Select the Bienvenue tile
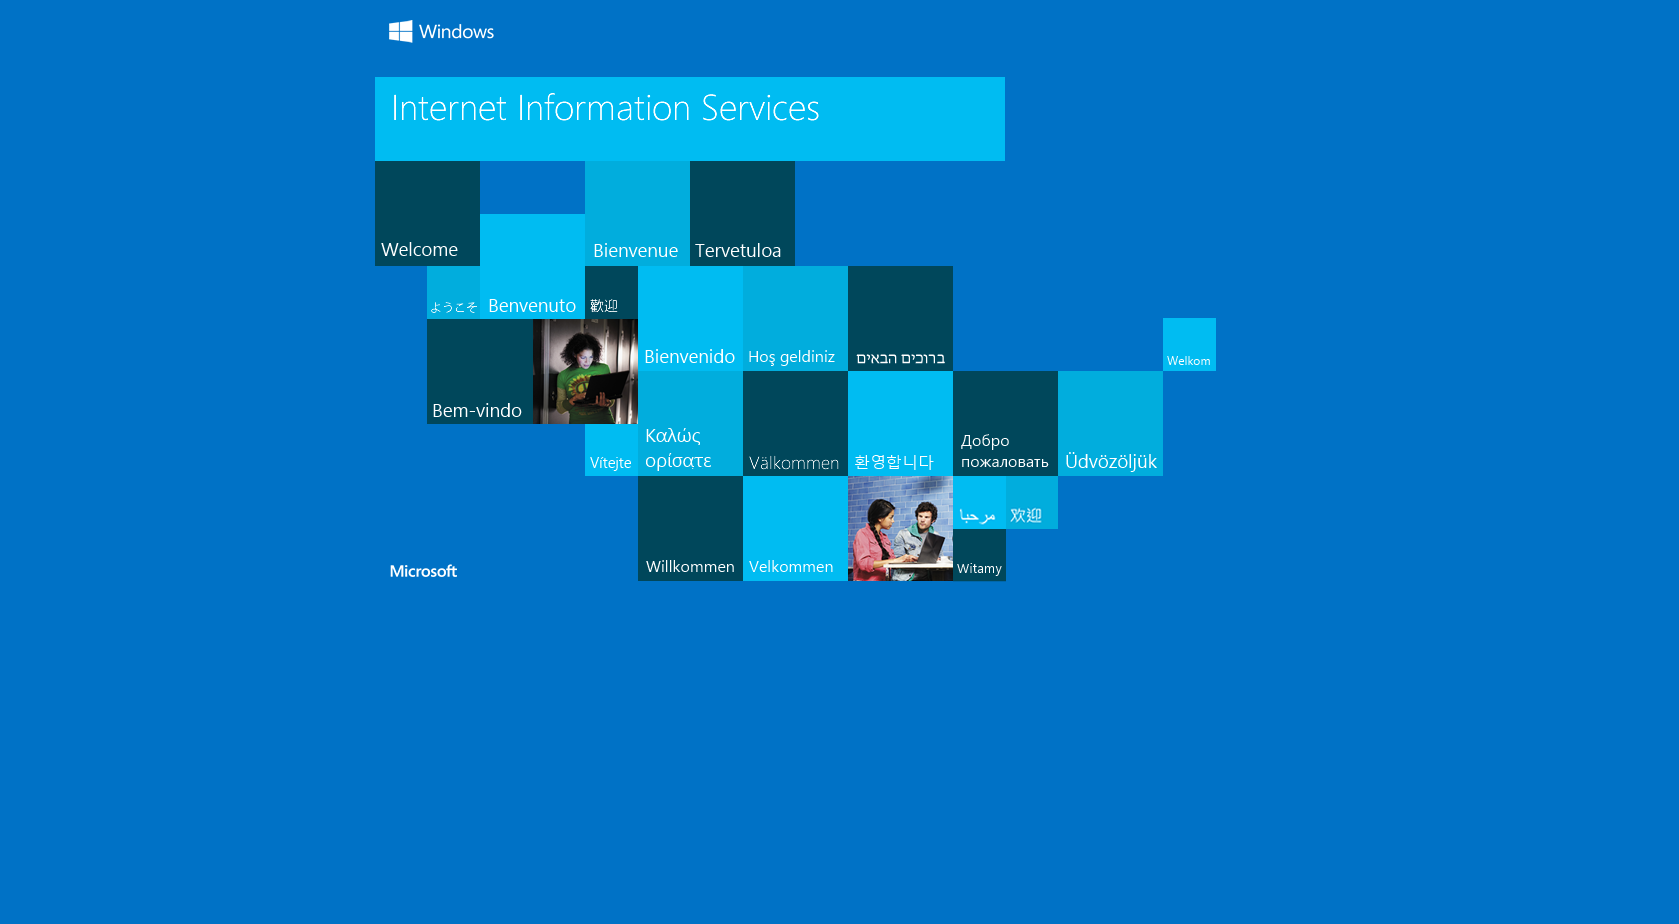Viewport: 1679px width, 924px height. point(637,213)
